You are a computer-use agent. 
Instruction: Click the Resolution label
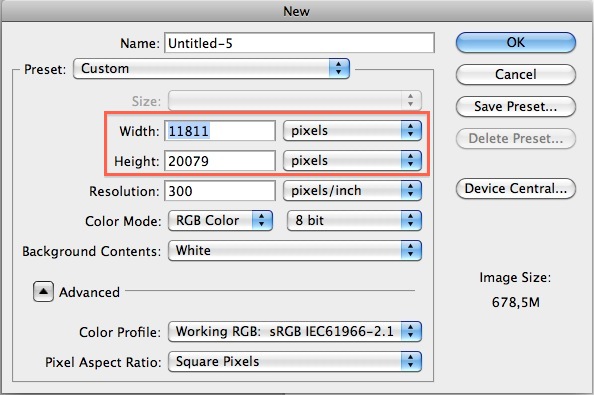pos(124,191)
